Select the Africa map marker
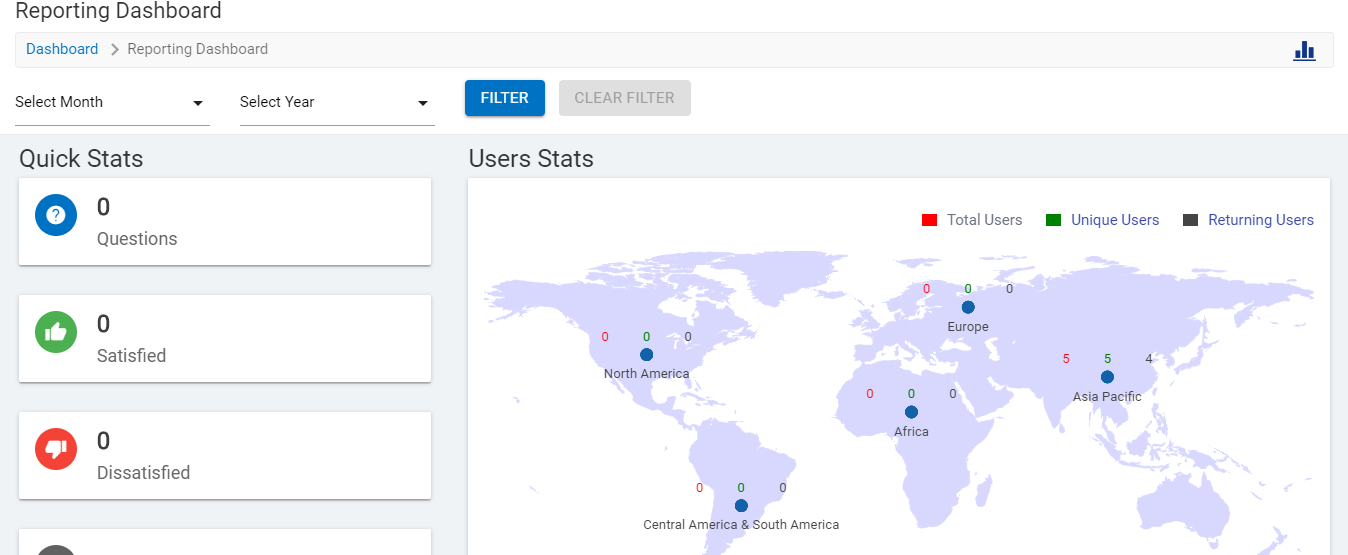This screenshot has width=1348, height=555. 911,412
